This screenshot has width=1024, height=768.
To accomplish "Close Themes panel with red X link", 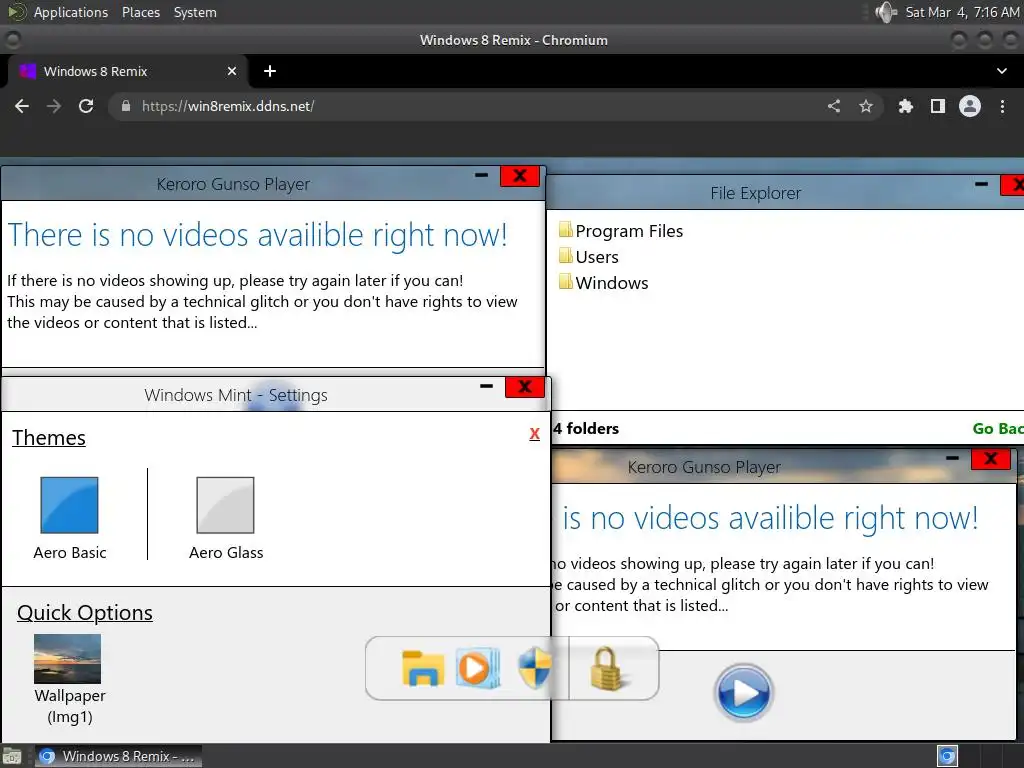I will tap(534, 434).
